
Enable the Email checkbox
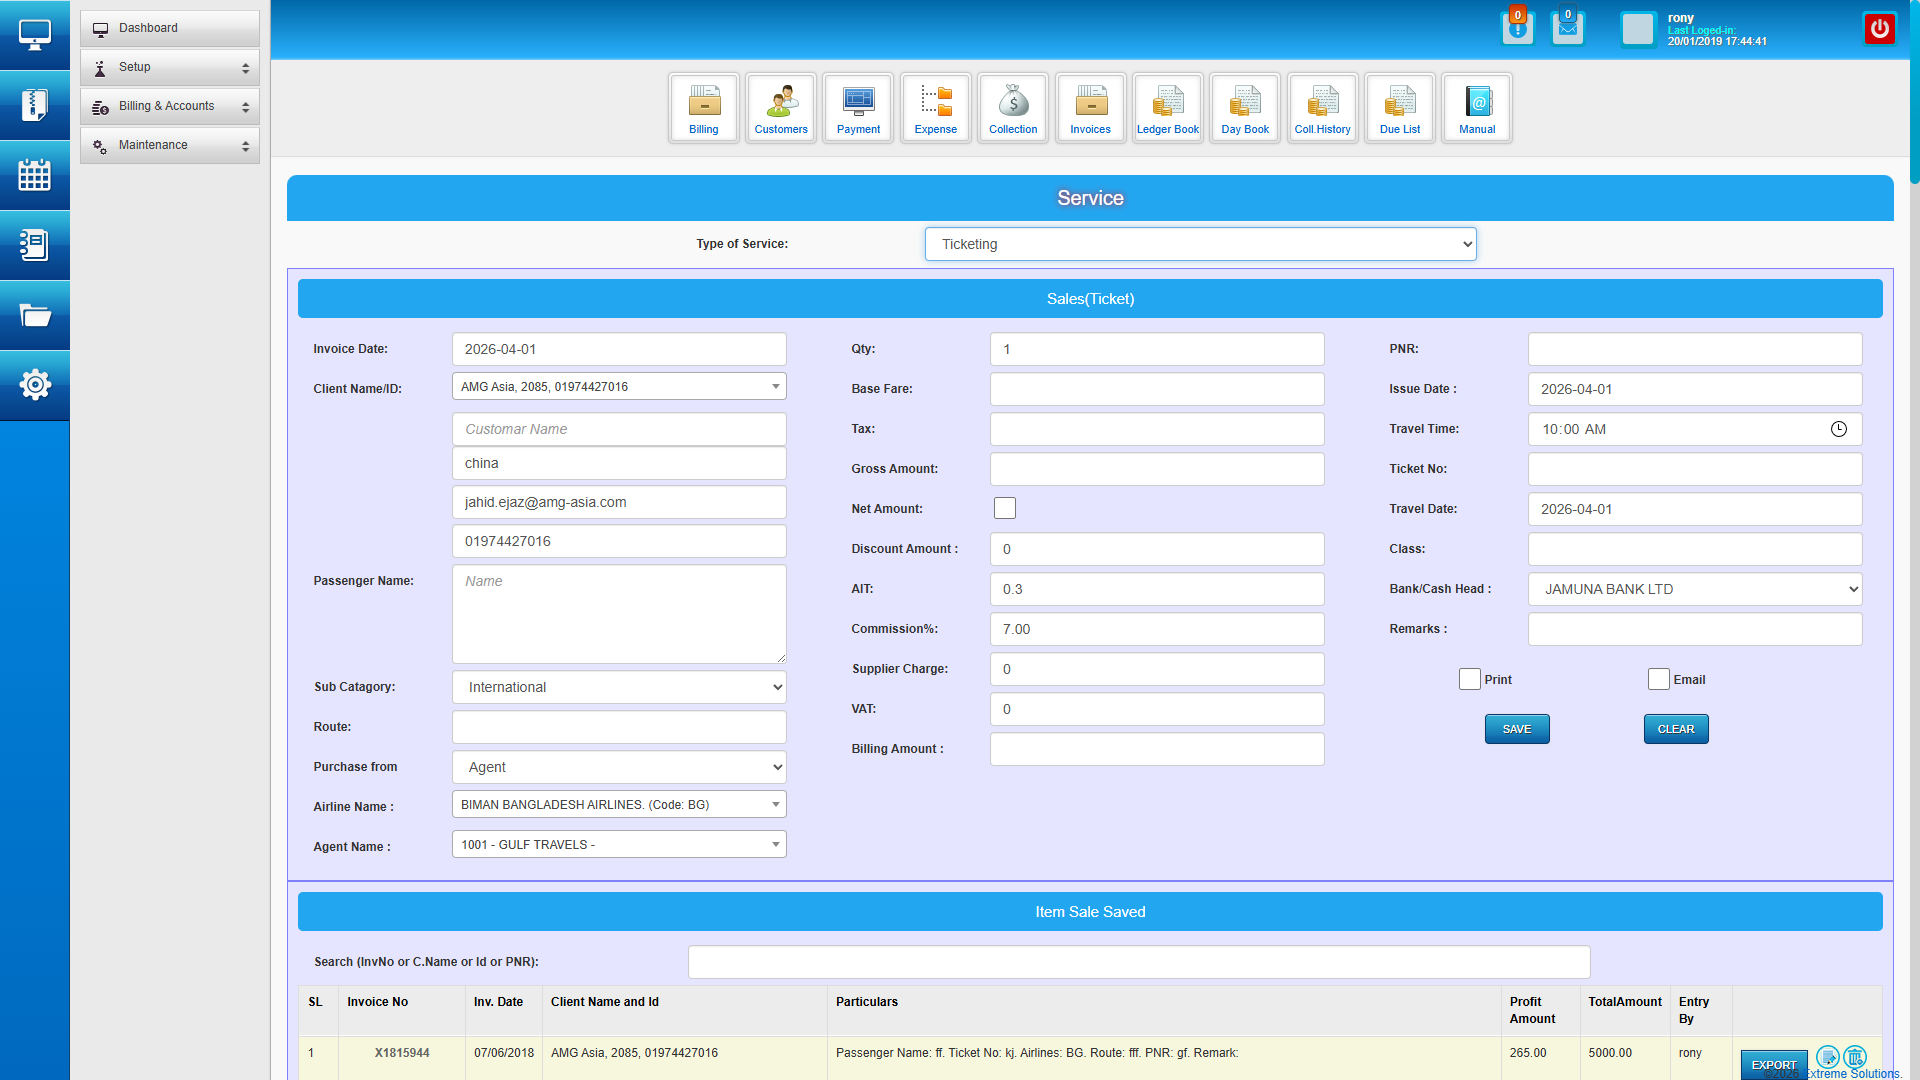point(1658,680)
